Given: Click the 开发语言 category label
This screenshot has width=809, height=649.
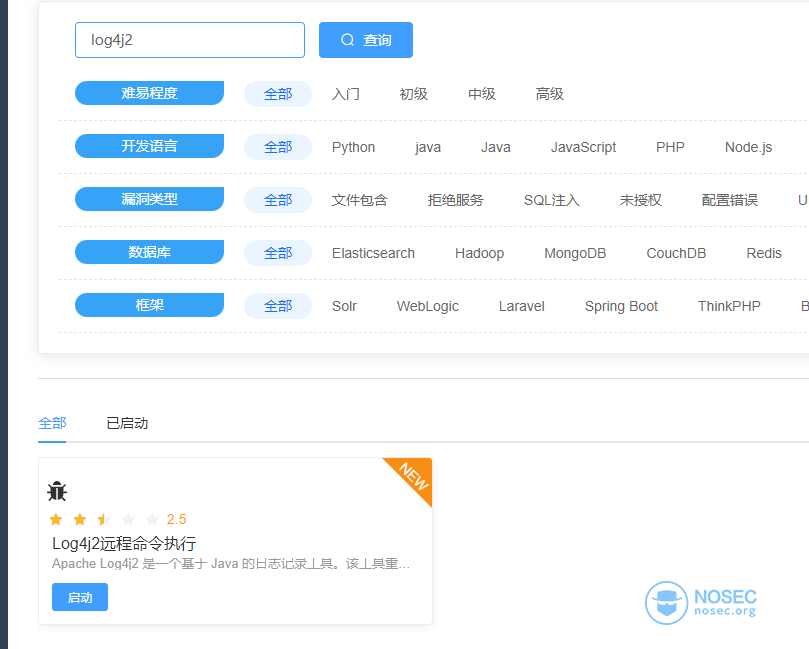Looking at the screenshot, I should coord(150,146).
